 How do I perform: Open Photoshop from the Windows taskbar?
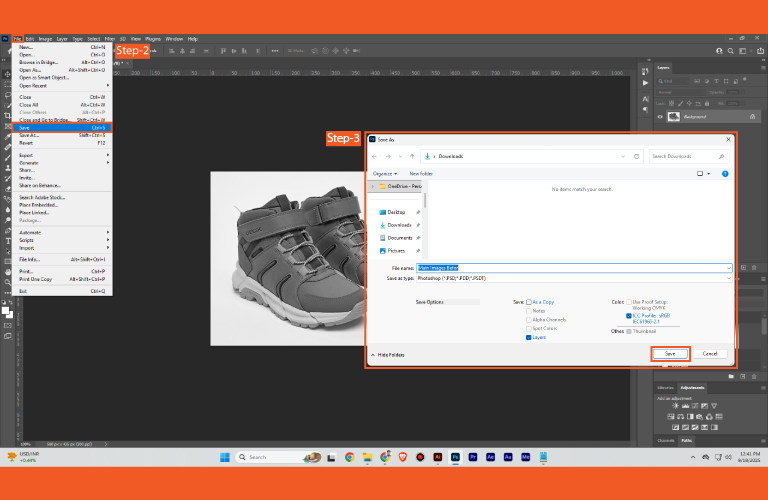[x=455, y=457]
